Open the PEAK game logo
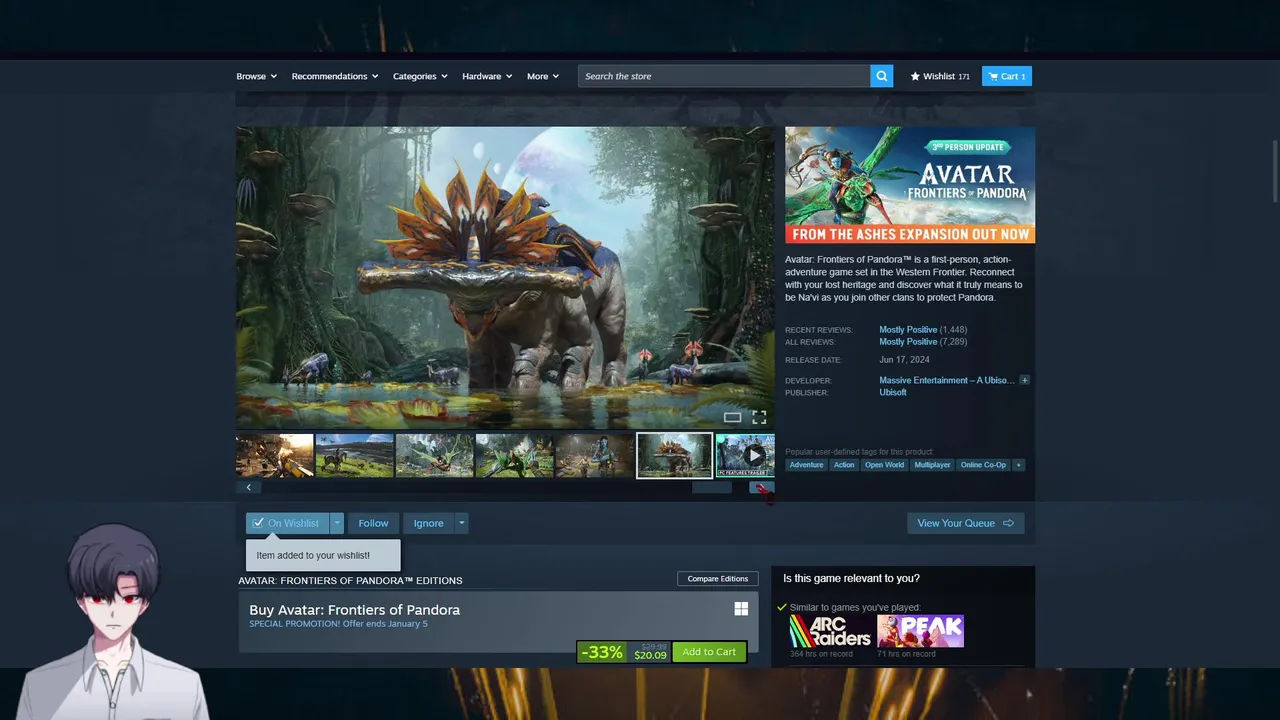1280x720 pixels. [x=920, y=631]
